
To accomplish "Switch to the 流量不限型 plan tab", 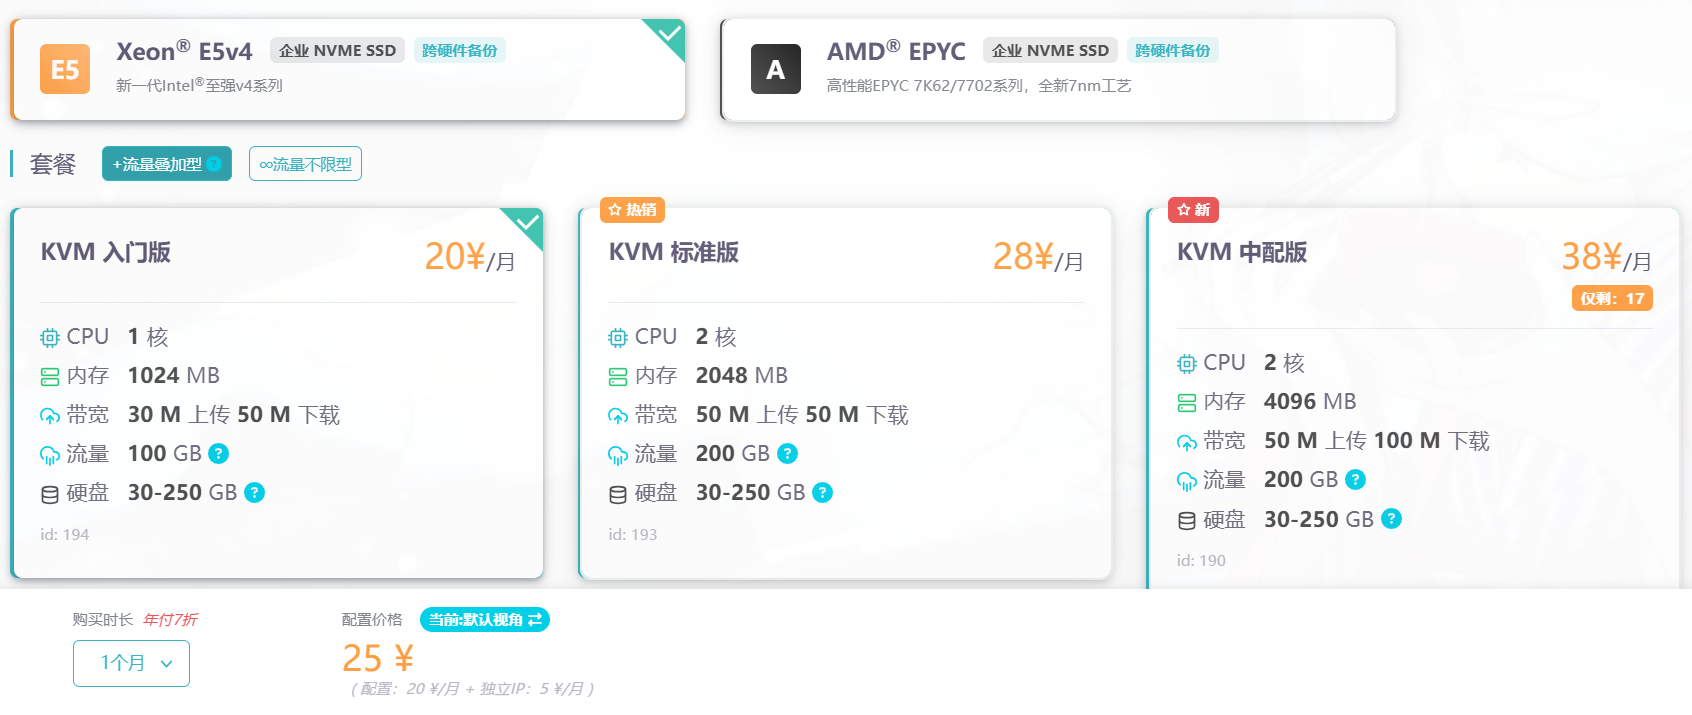I will coord(305,164).
